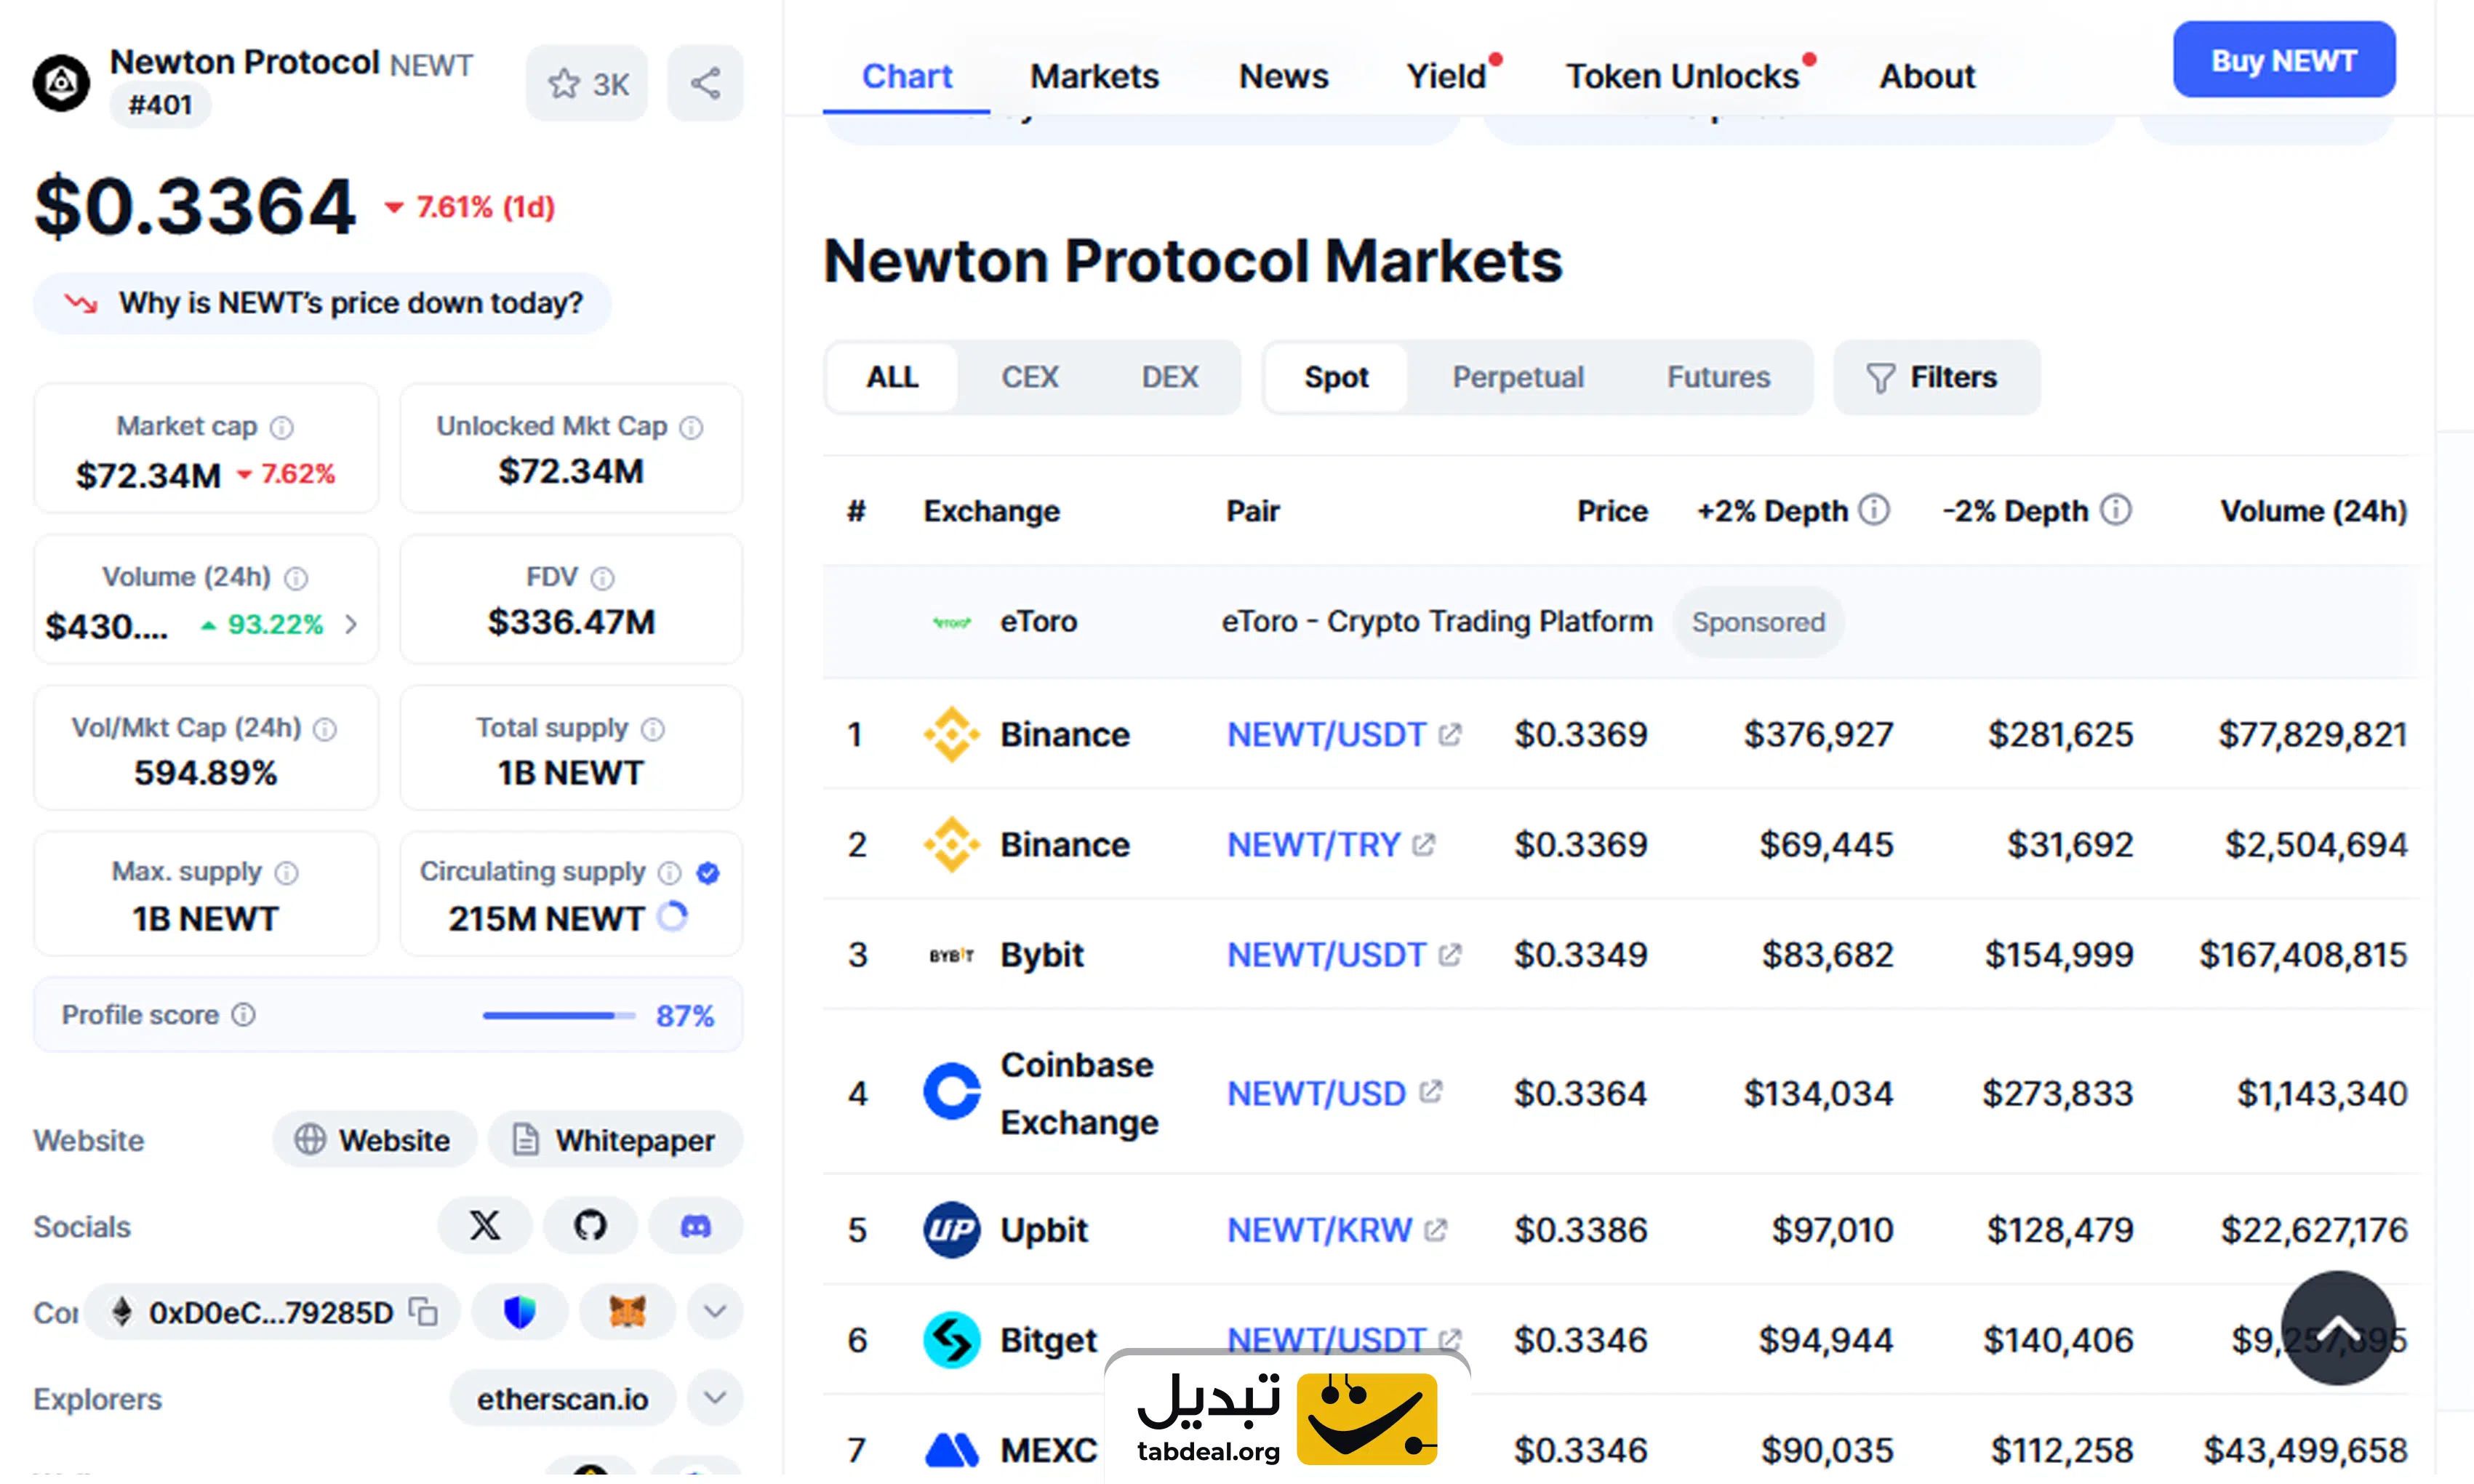Select the DEX exchange filter
2474x1484 pixels.
tap(1170, 377)
